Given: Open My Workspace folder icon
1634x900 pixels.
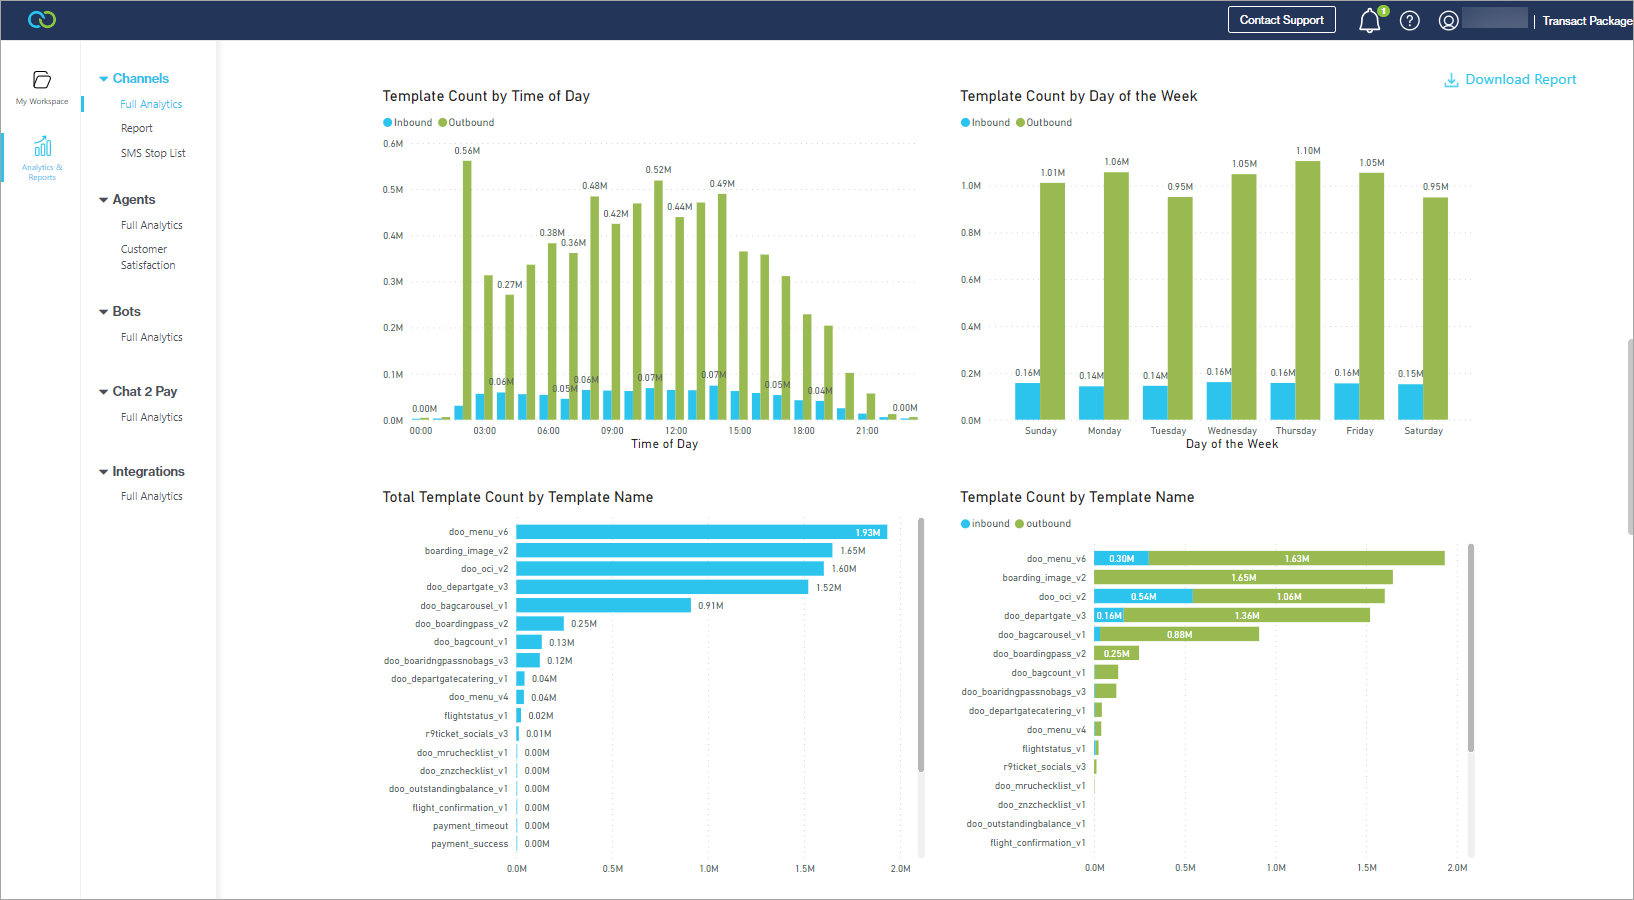Looking at the screenshot, I should tap(42, 80).
